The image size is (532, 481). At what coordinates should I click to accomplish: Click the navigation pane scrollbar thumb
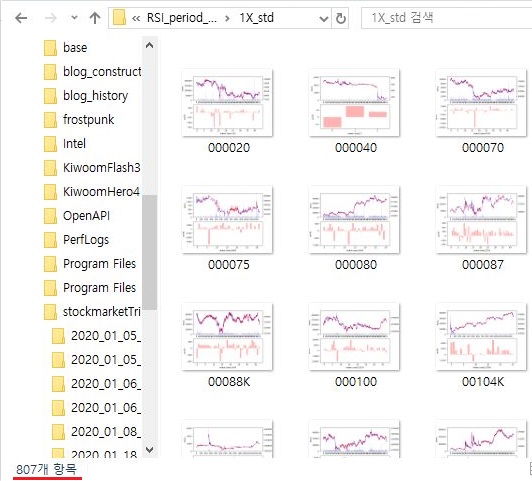pos(149,252)
